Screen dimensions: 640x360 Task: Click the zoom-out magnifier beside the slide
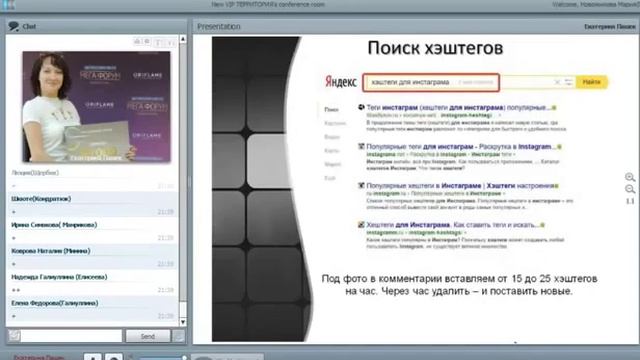tap(630, 189)
